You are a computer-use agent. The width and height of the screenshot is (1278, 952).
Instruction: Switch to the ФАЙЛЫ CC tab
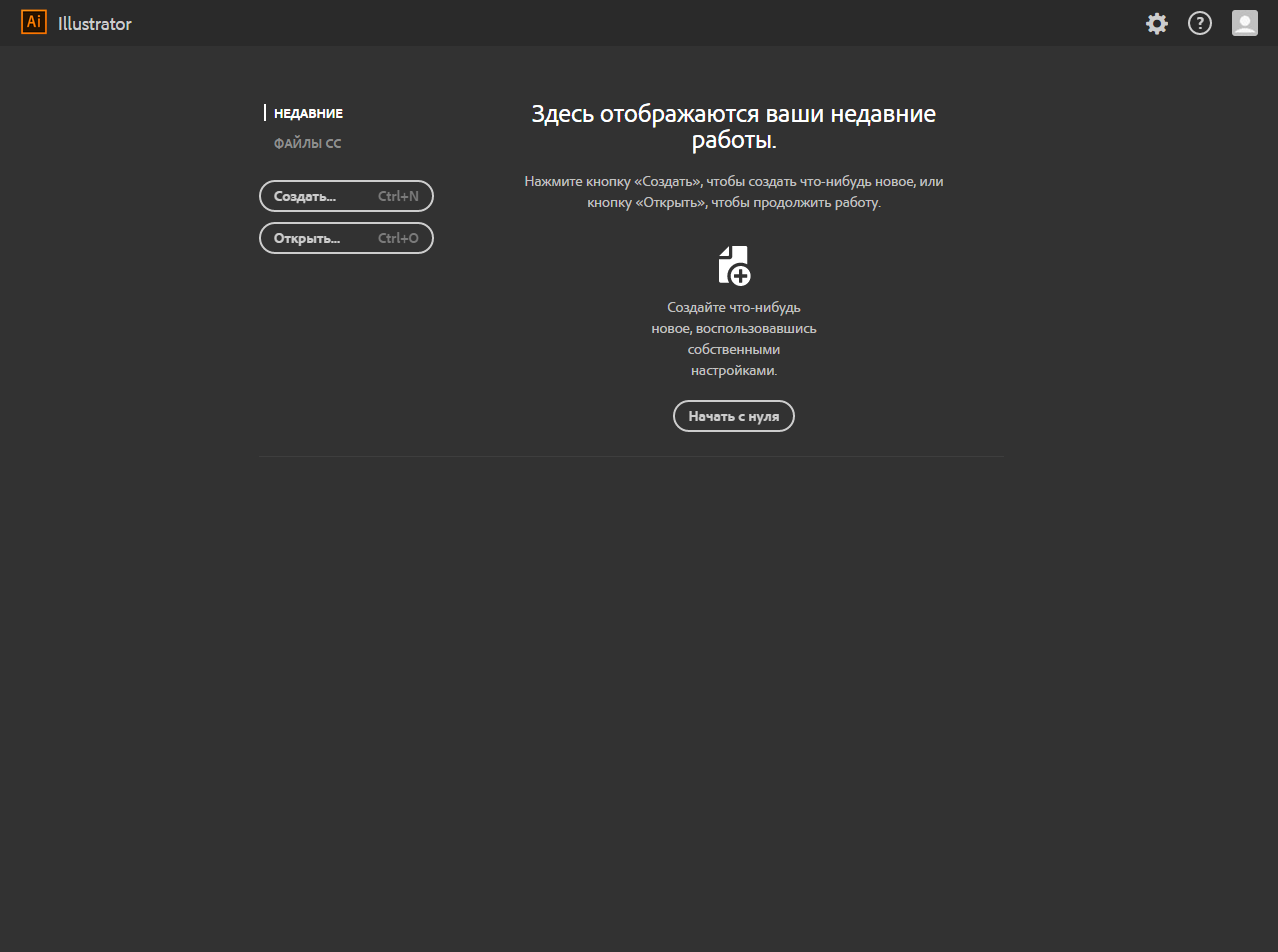tap(307, 144)
